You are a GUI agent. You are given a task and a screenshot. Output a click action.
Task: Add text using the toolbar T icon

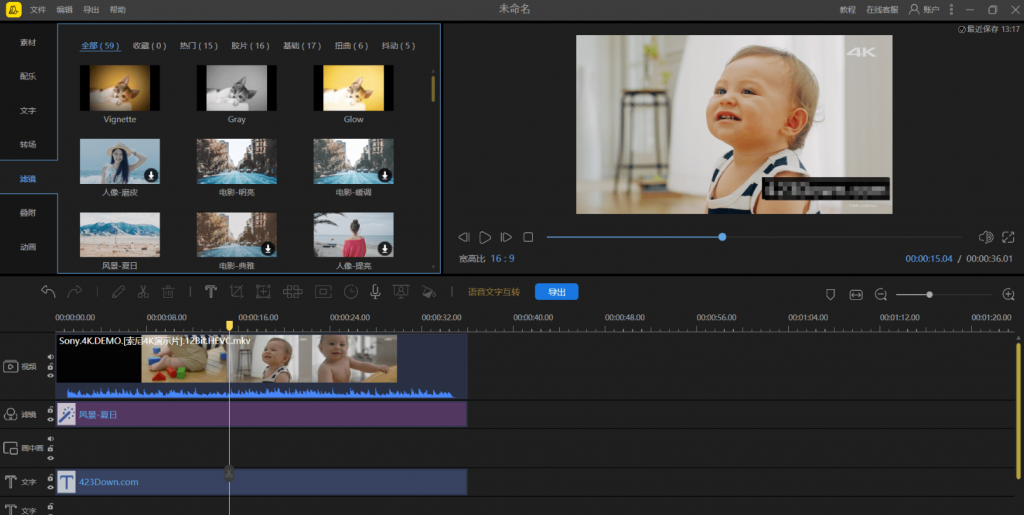(x=210, y=292)
